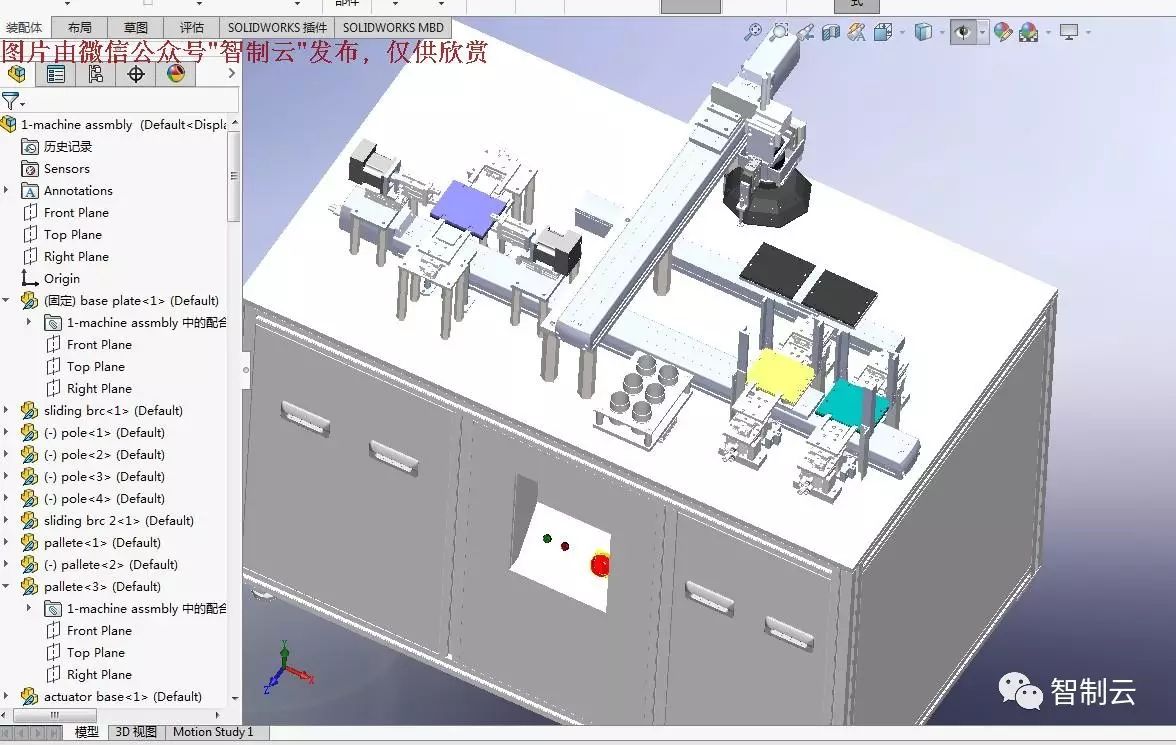Click the View Settings monitor icon
1176x745 pixels.
coord(1069,32)
